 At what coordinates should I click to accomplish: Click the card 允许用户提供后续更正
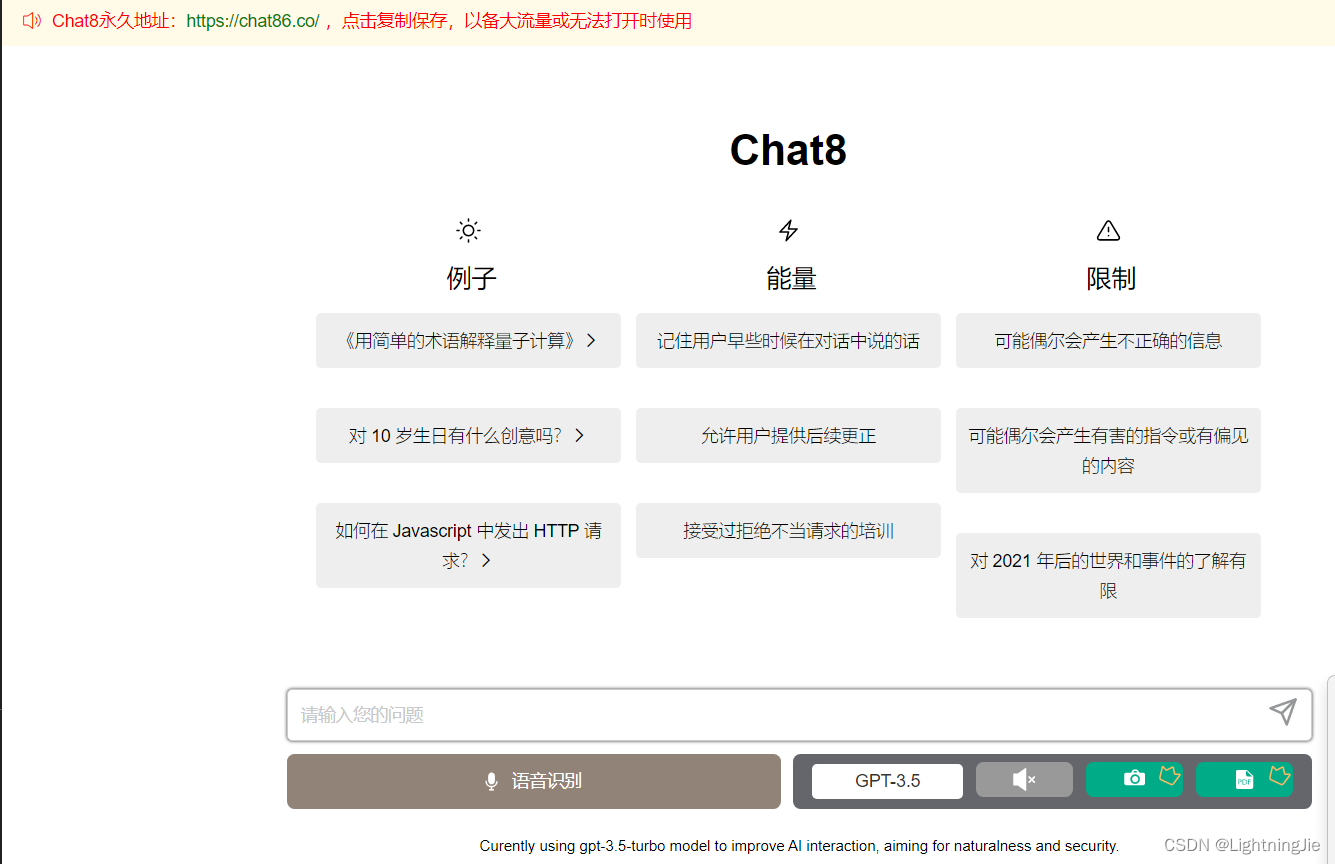788,436
